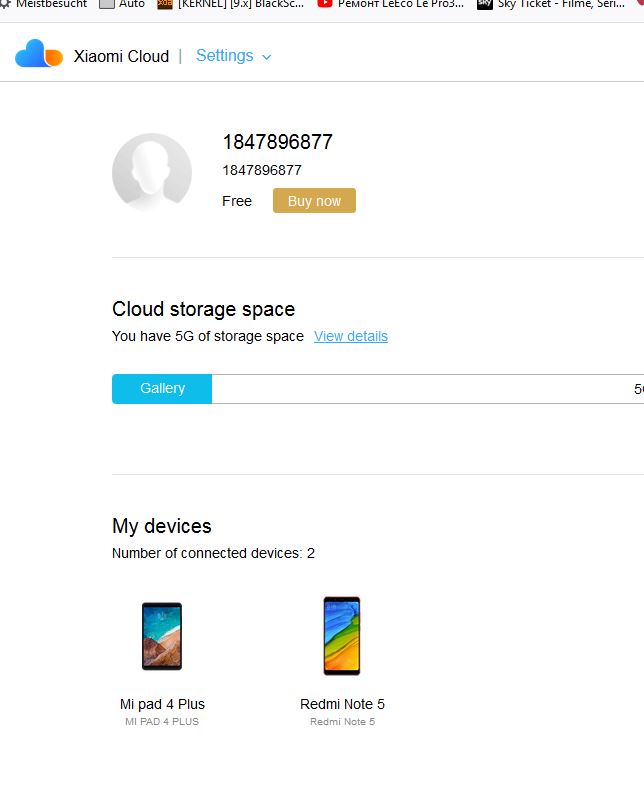Click the Xiaomi Cloud title text

click(x=121, y=56)
